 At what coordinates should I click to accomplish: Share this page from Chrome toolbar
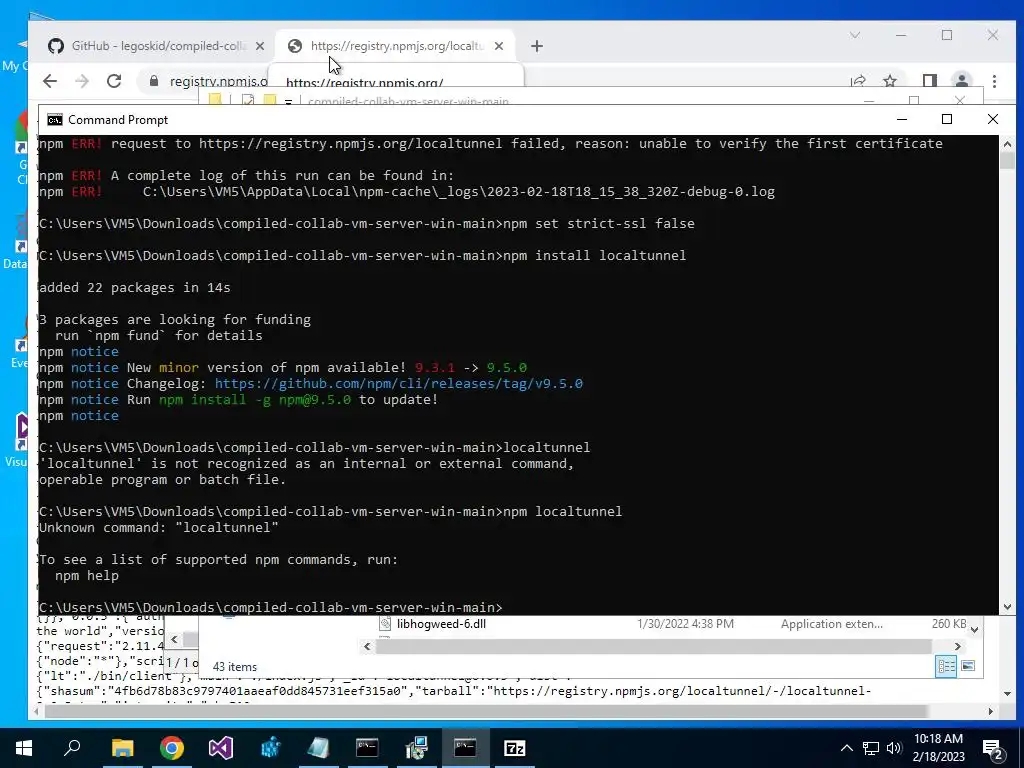click(x=858, y=81)
